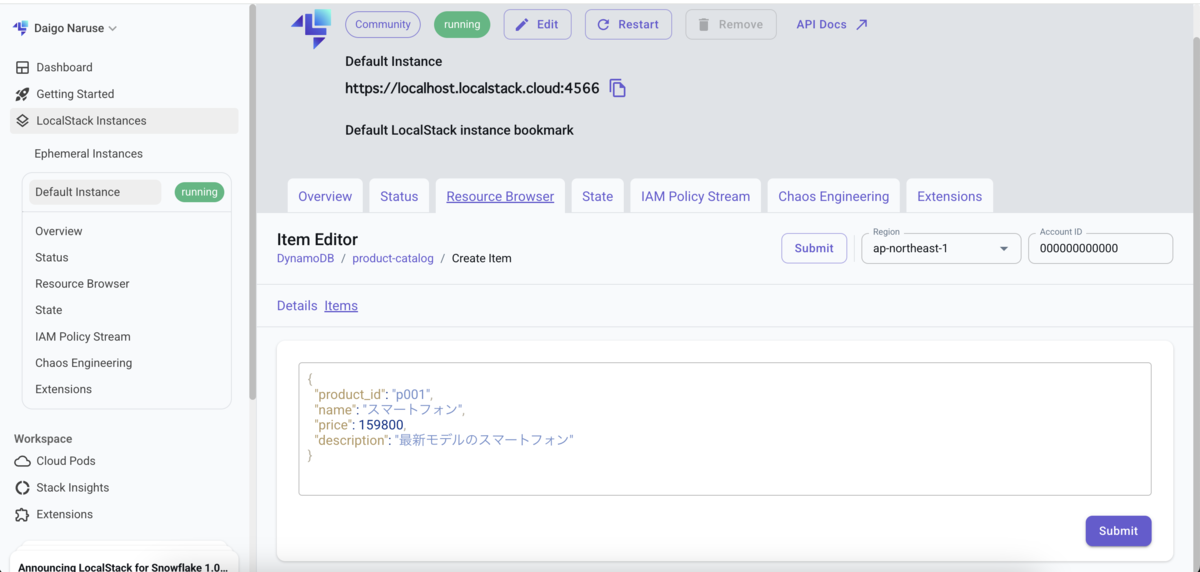The height and width of the screenshot is (572, 1200).
Task: Open Stack Insights in Workspace section
Action: click(x=73, y=488)
